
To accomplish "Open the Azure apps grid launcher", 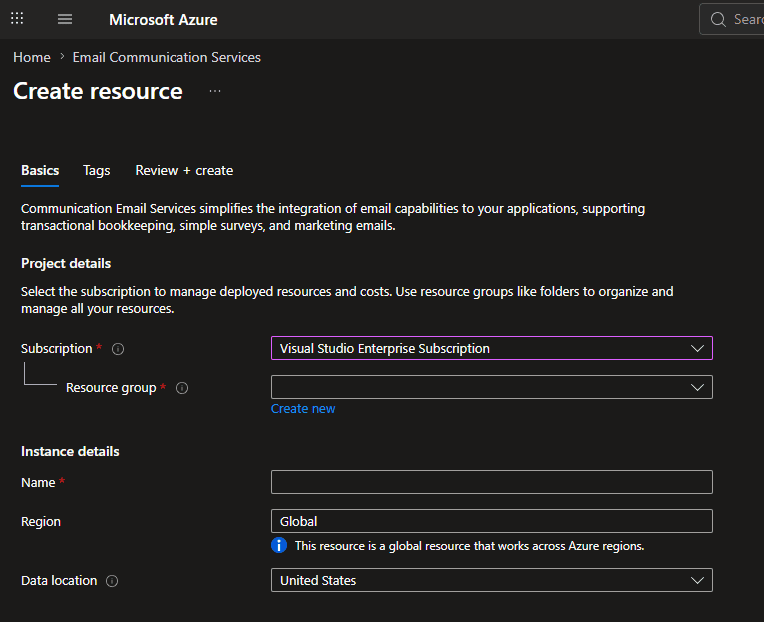I will tap(17, 19).
